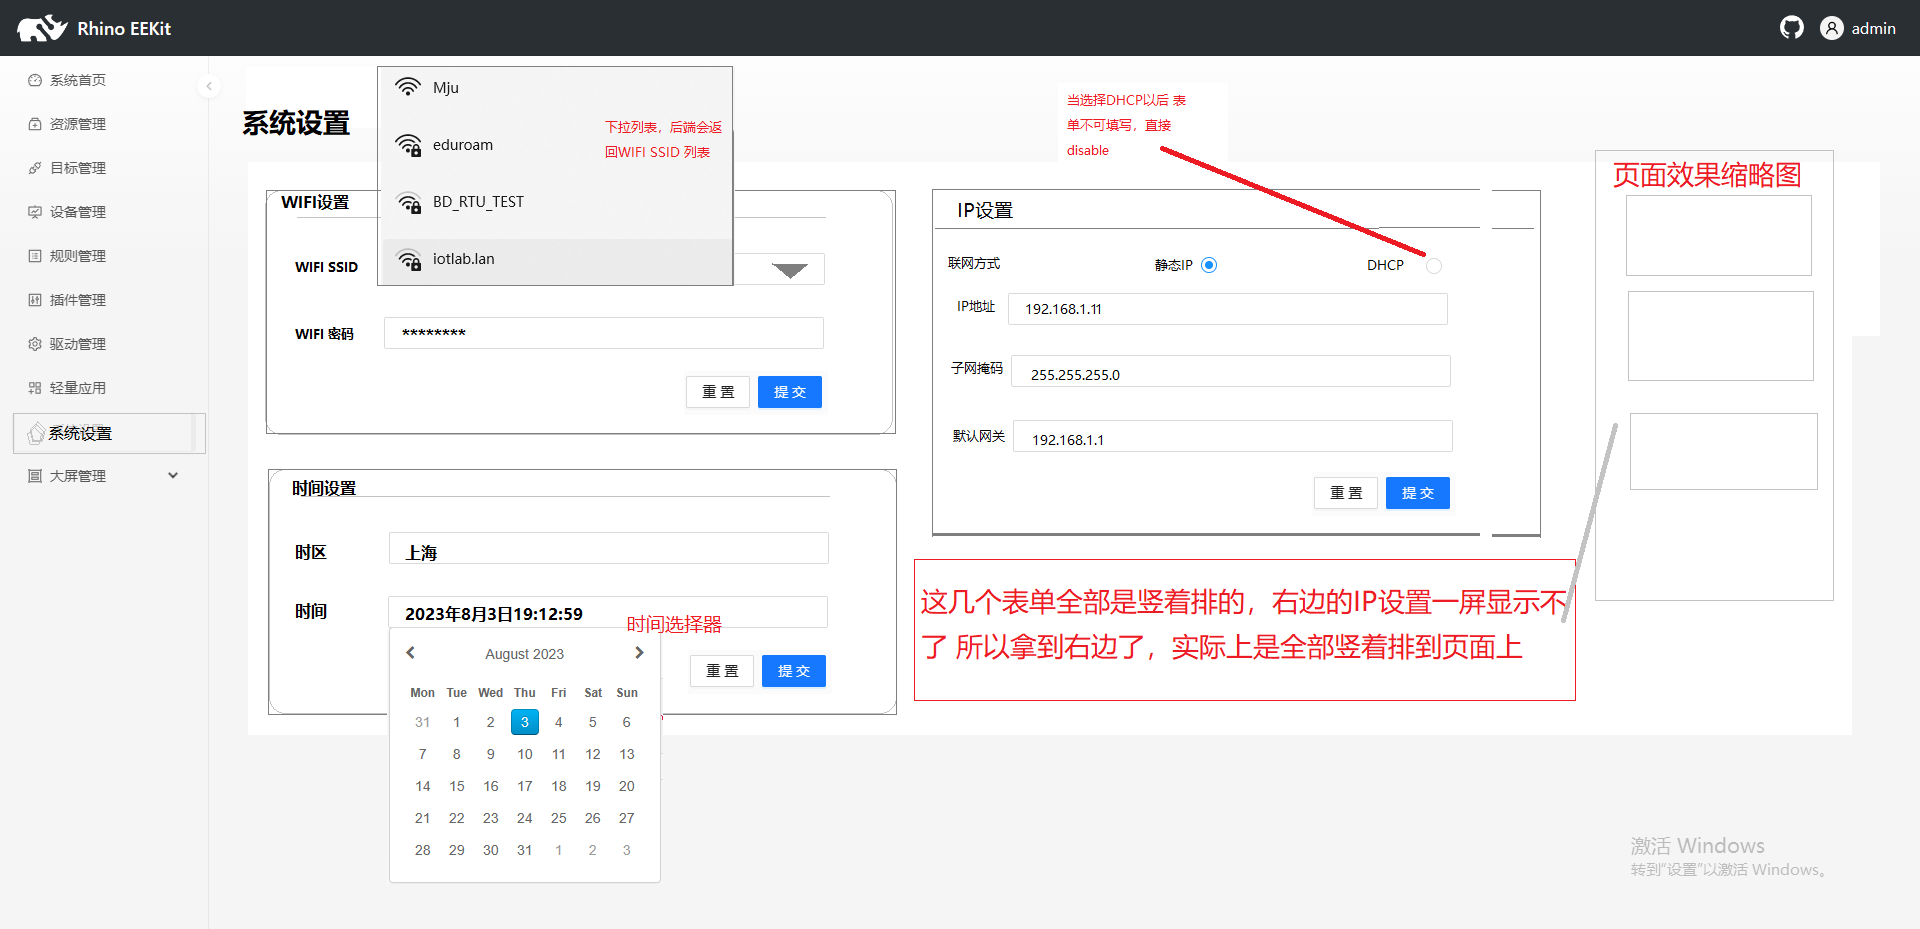Open the 设备管理 sidebar entry
This screenshot has width=1920, height=929.
coord(77,211)
